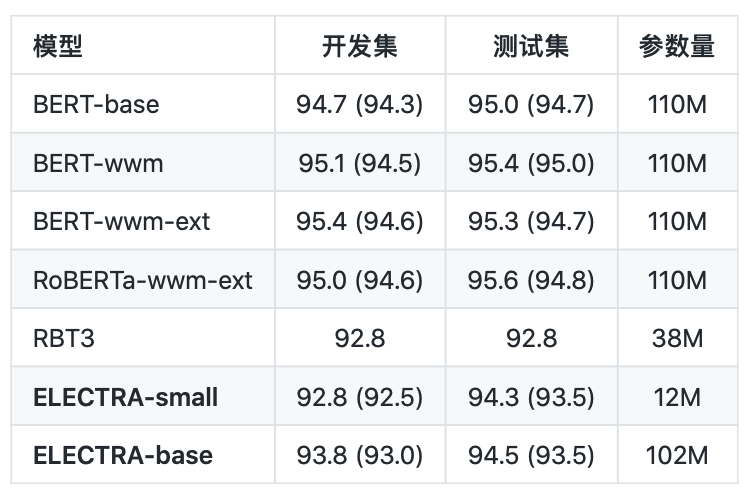Click the 95.4 (94.6) dev score
The image size is (750, 496).
click(360, 221)
